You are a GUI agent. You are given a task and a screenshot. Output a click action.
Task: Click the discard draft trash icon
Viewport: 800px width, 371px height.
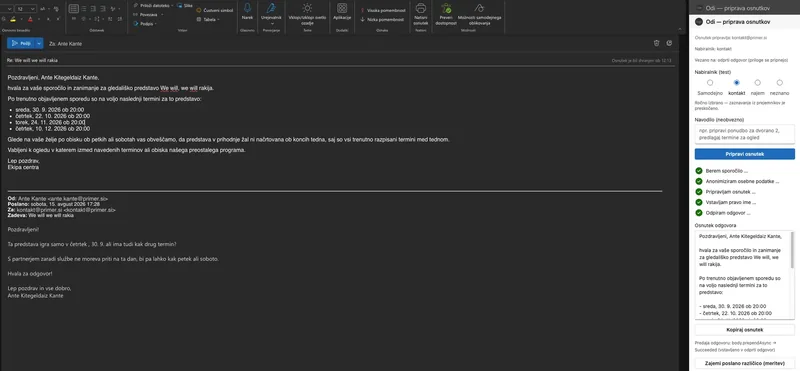pos(657,43)
